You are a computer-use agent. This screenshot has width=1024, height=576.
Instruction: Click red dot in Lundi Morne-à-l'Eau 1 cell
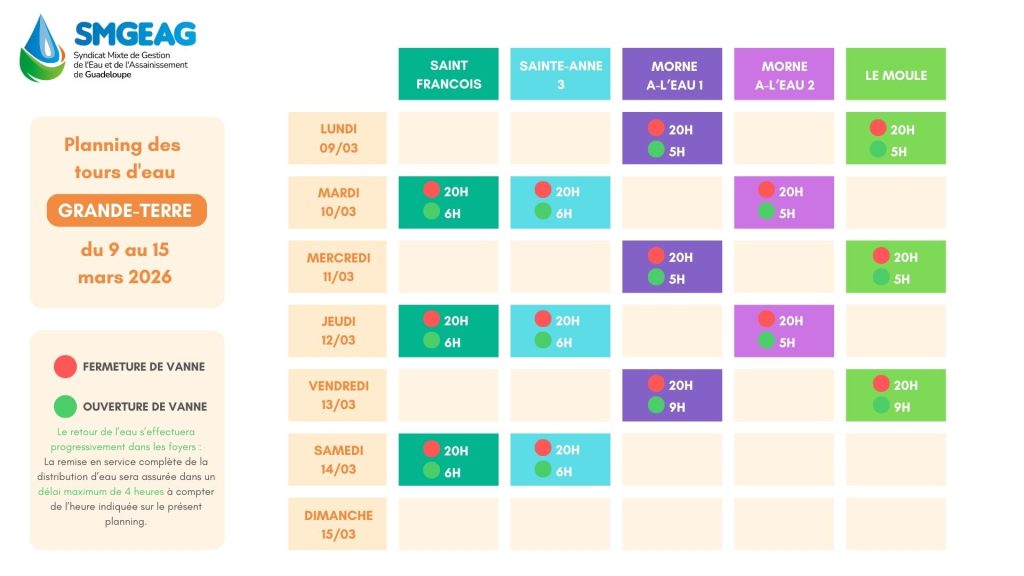(x=656, y=128)
